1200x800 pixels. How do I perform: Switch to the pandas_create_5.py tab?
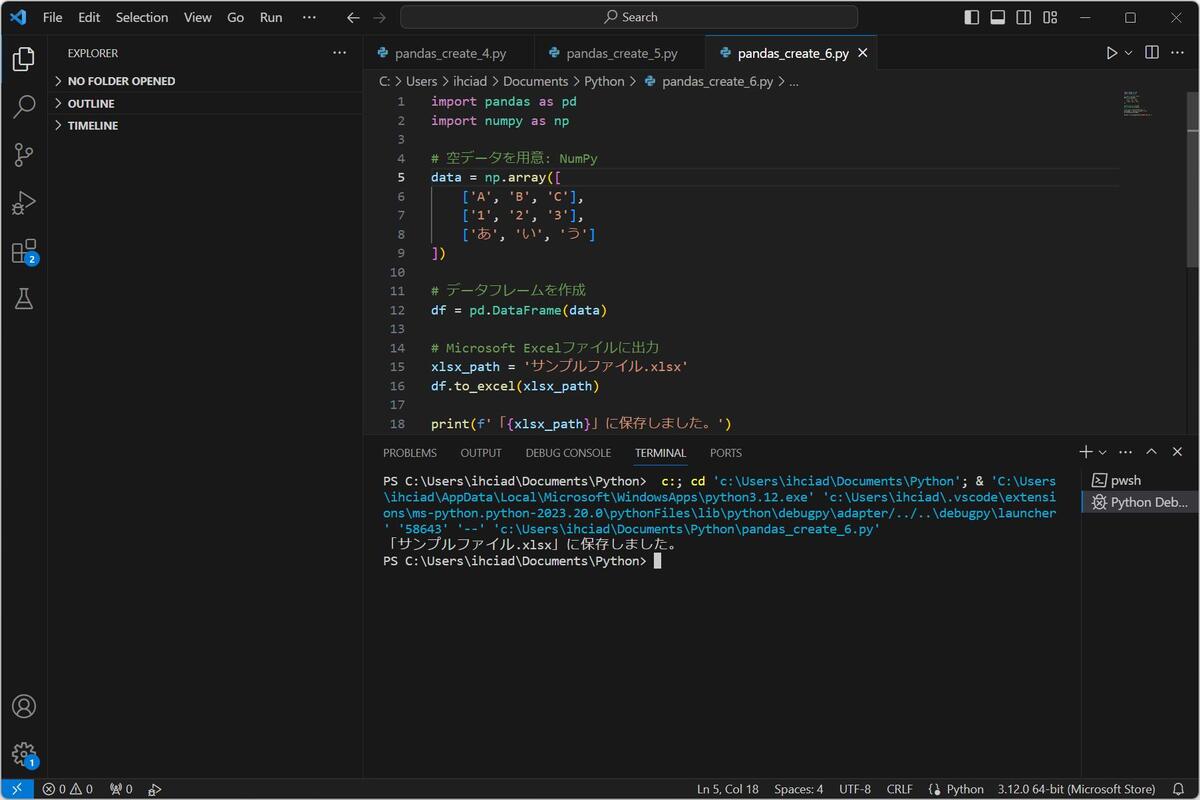(621, 53)
